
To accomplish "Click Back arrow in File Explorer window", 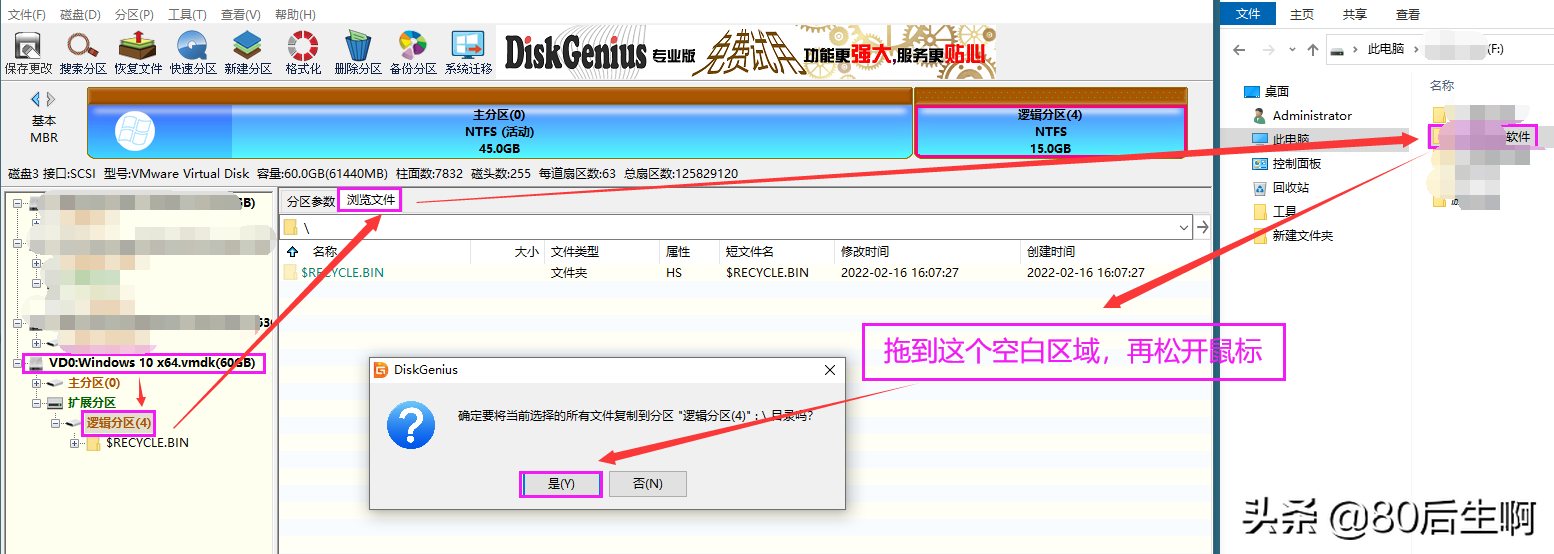I will pos(1239,48).
